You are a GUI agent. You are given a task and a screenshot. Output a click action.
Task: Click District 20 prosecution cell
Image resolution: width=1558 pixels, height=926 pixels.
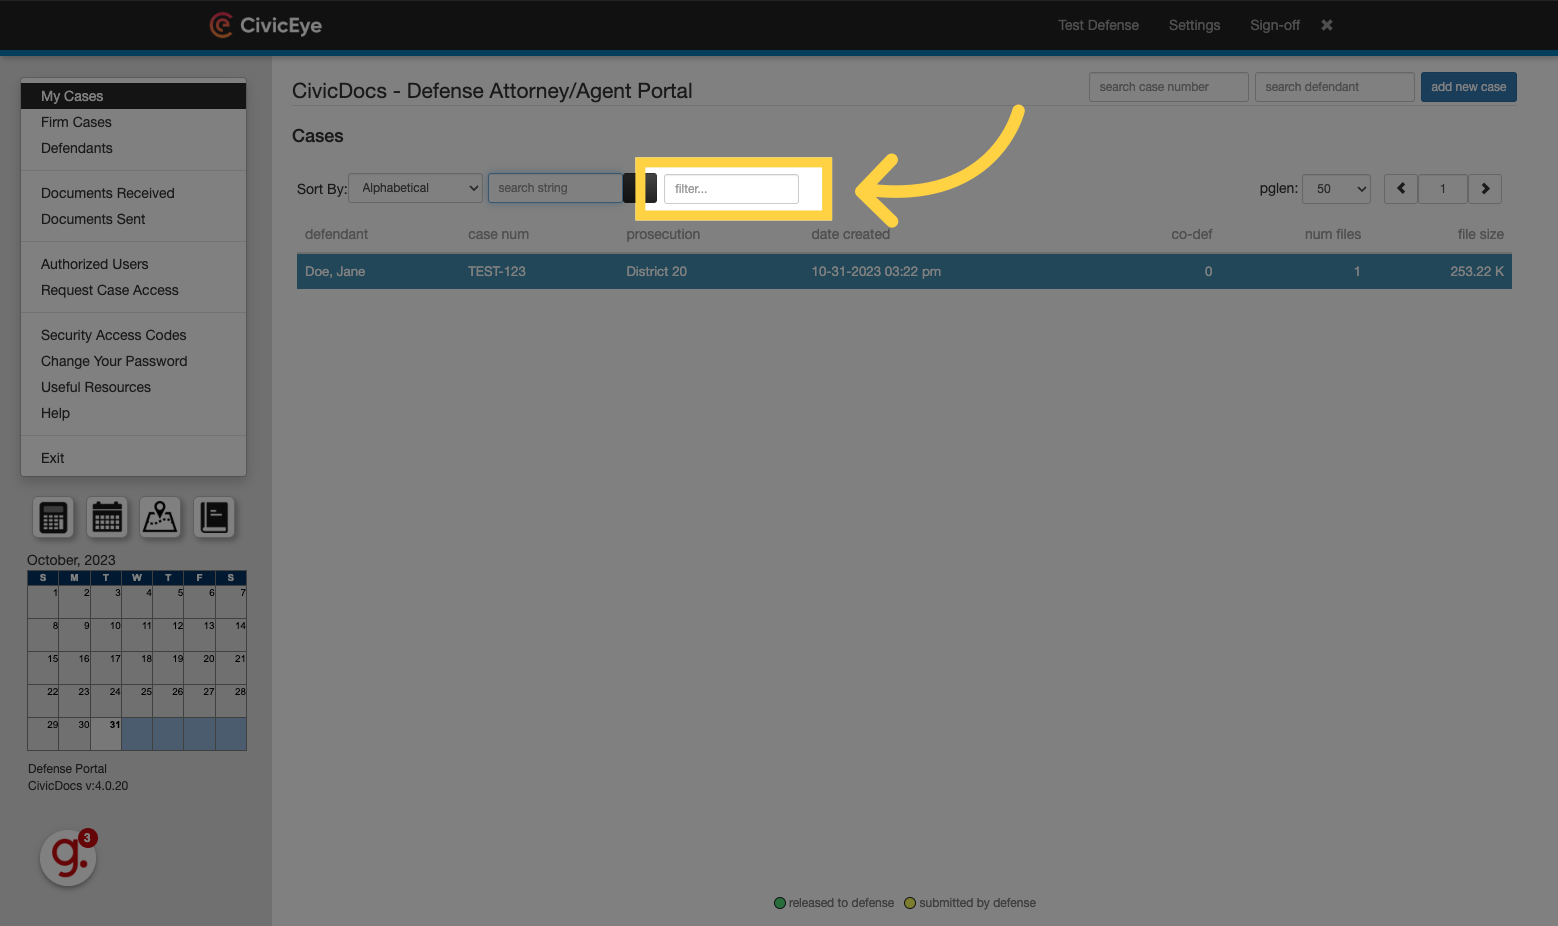click(656, 271)
